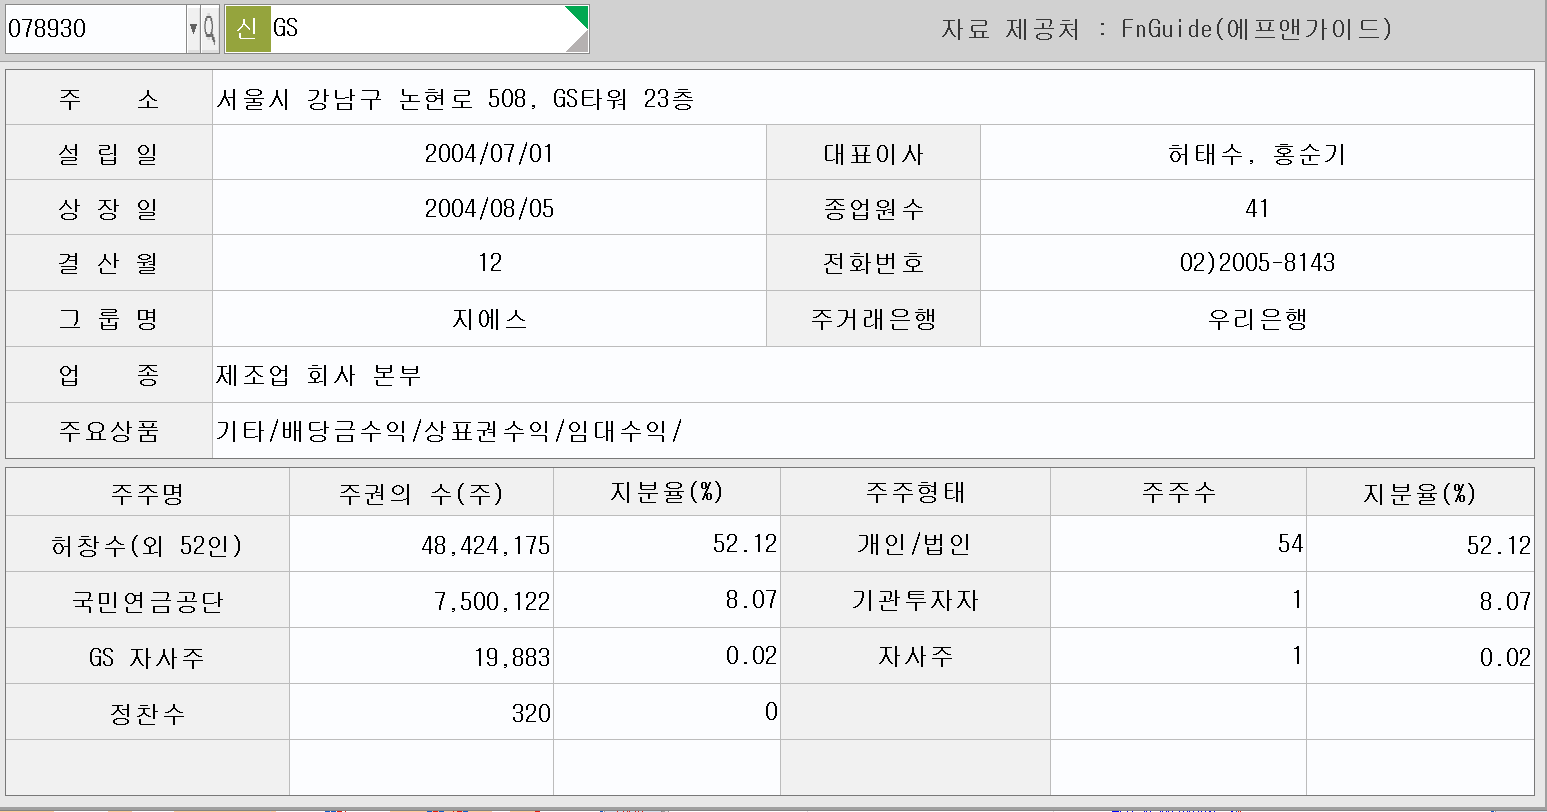Viewport: 1547px width, 812px height.
Task: Click the 지분율(%) header next to 주권의 수
Action: [x=667, y=492]
